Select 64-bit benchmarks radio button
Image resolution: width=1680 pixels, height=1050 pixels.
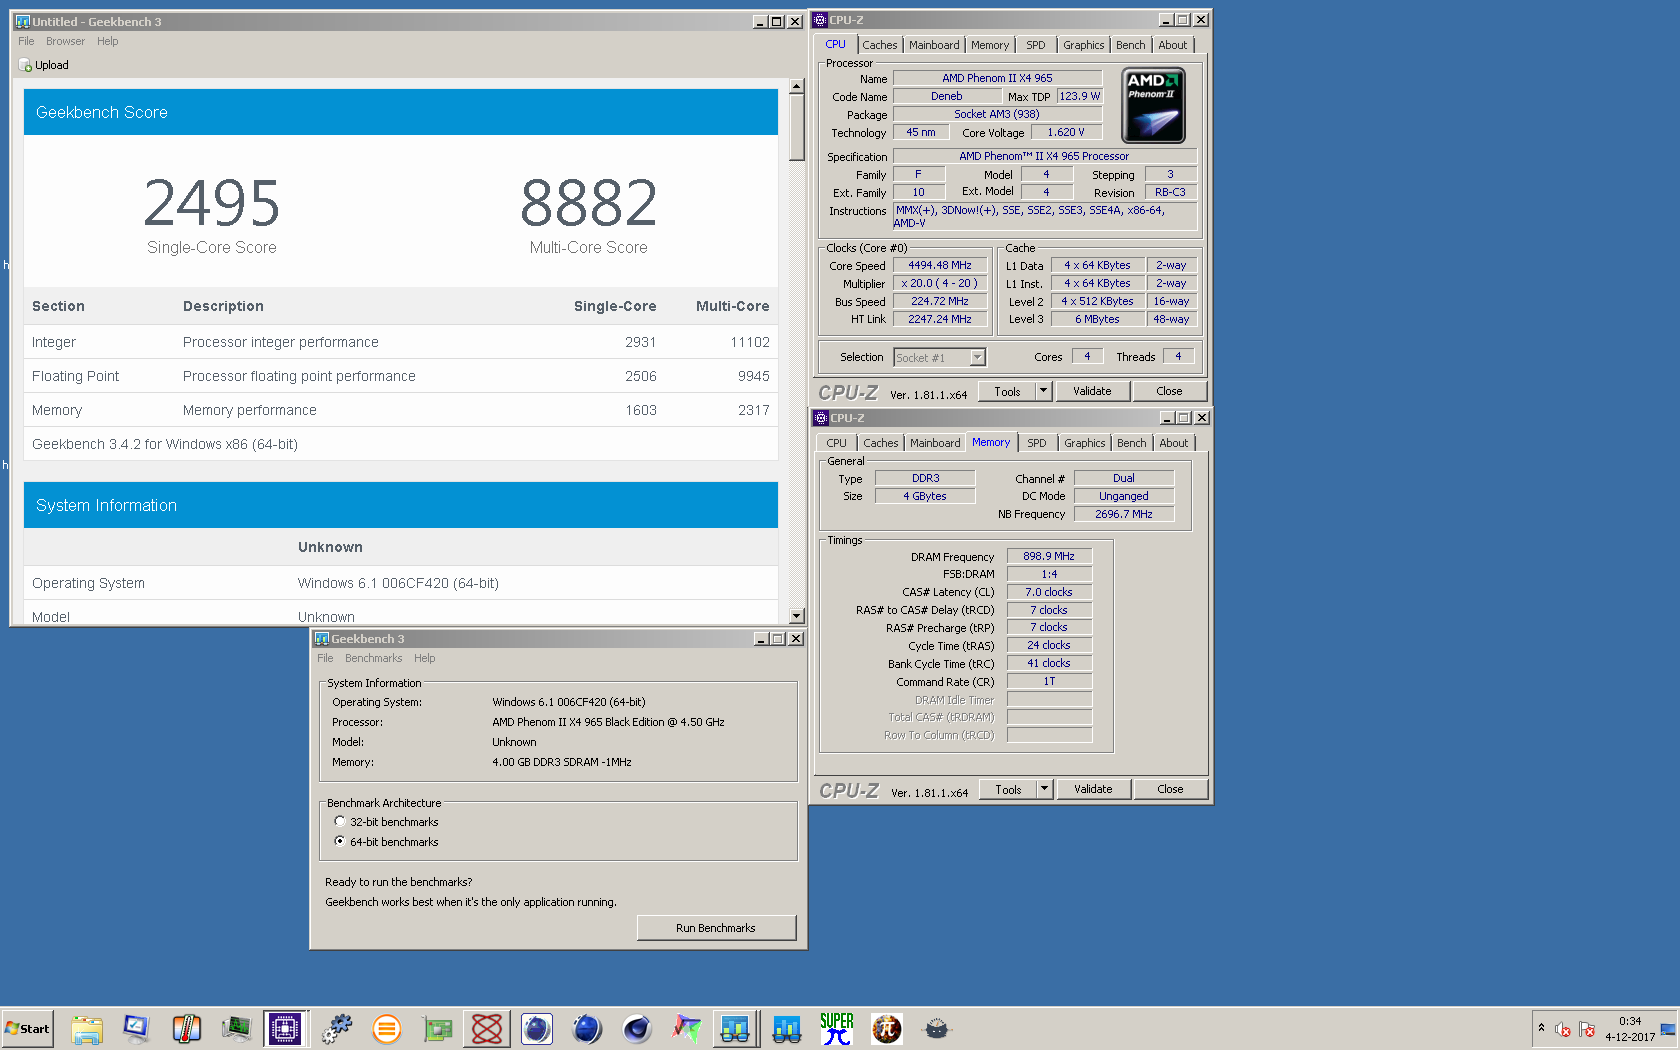pos(340,841)
